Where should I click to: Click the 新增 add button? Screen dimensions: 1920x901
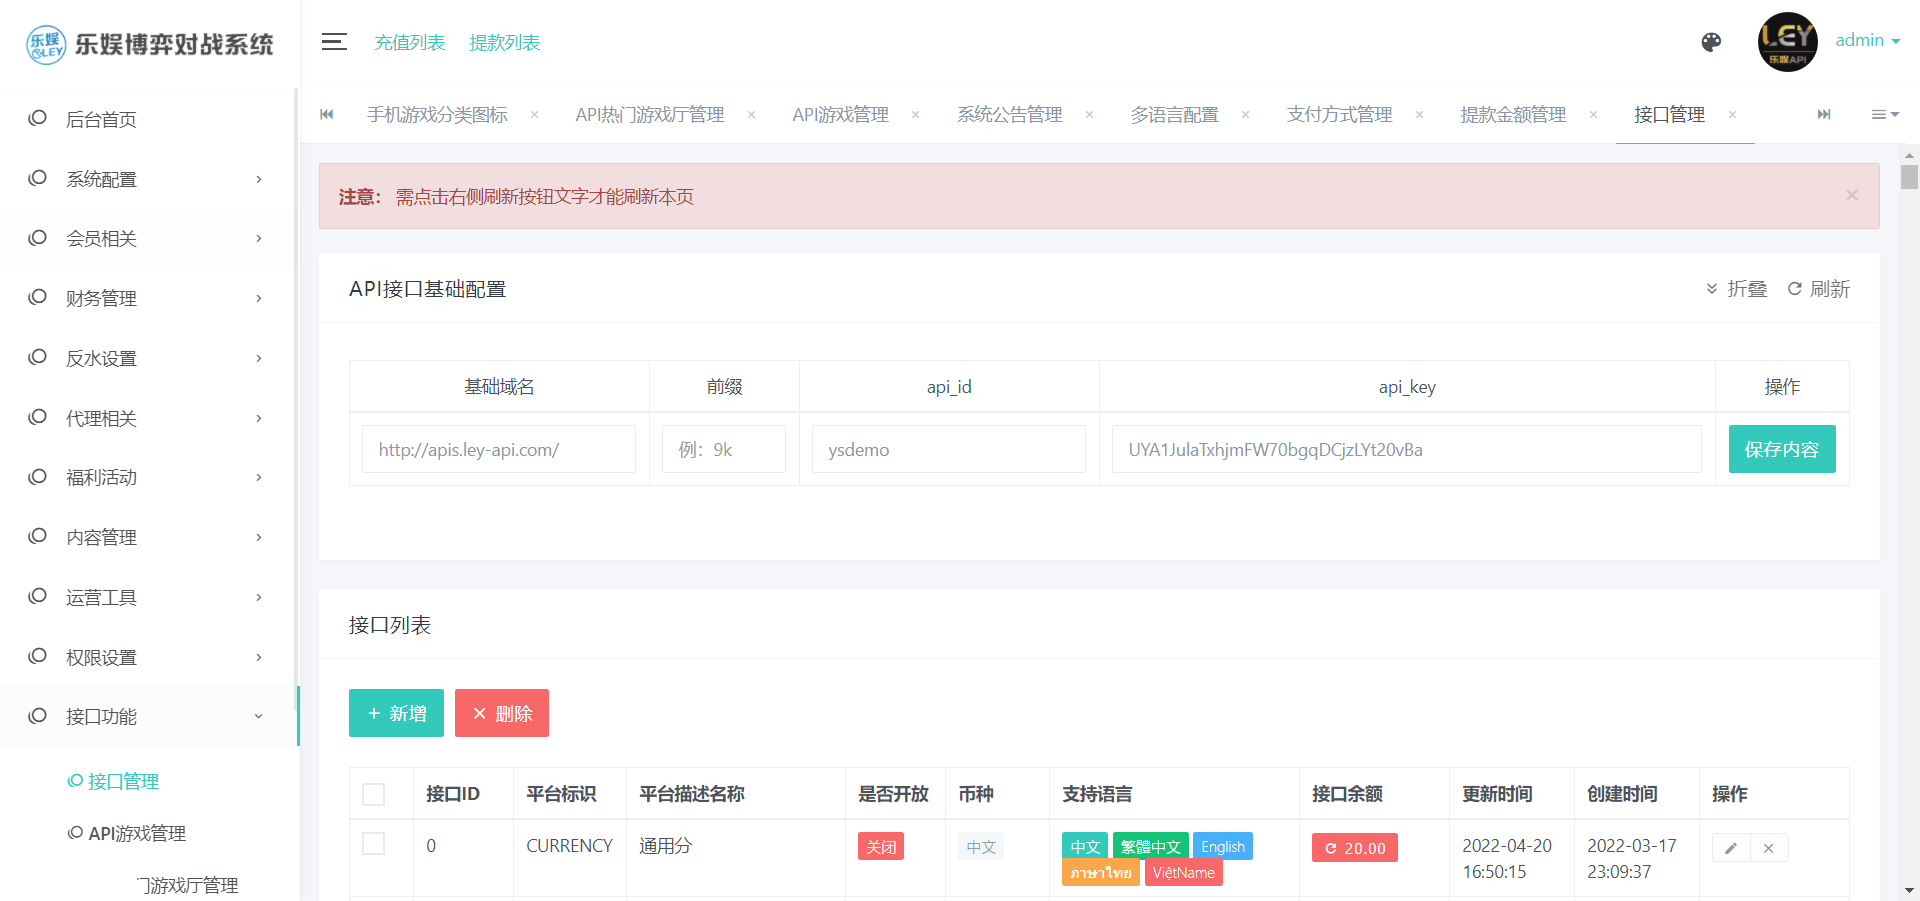[x=396, y=713]
